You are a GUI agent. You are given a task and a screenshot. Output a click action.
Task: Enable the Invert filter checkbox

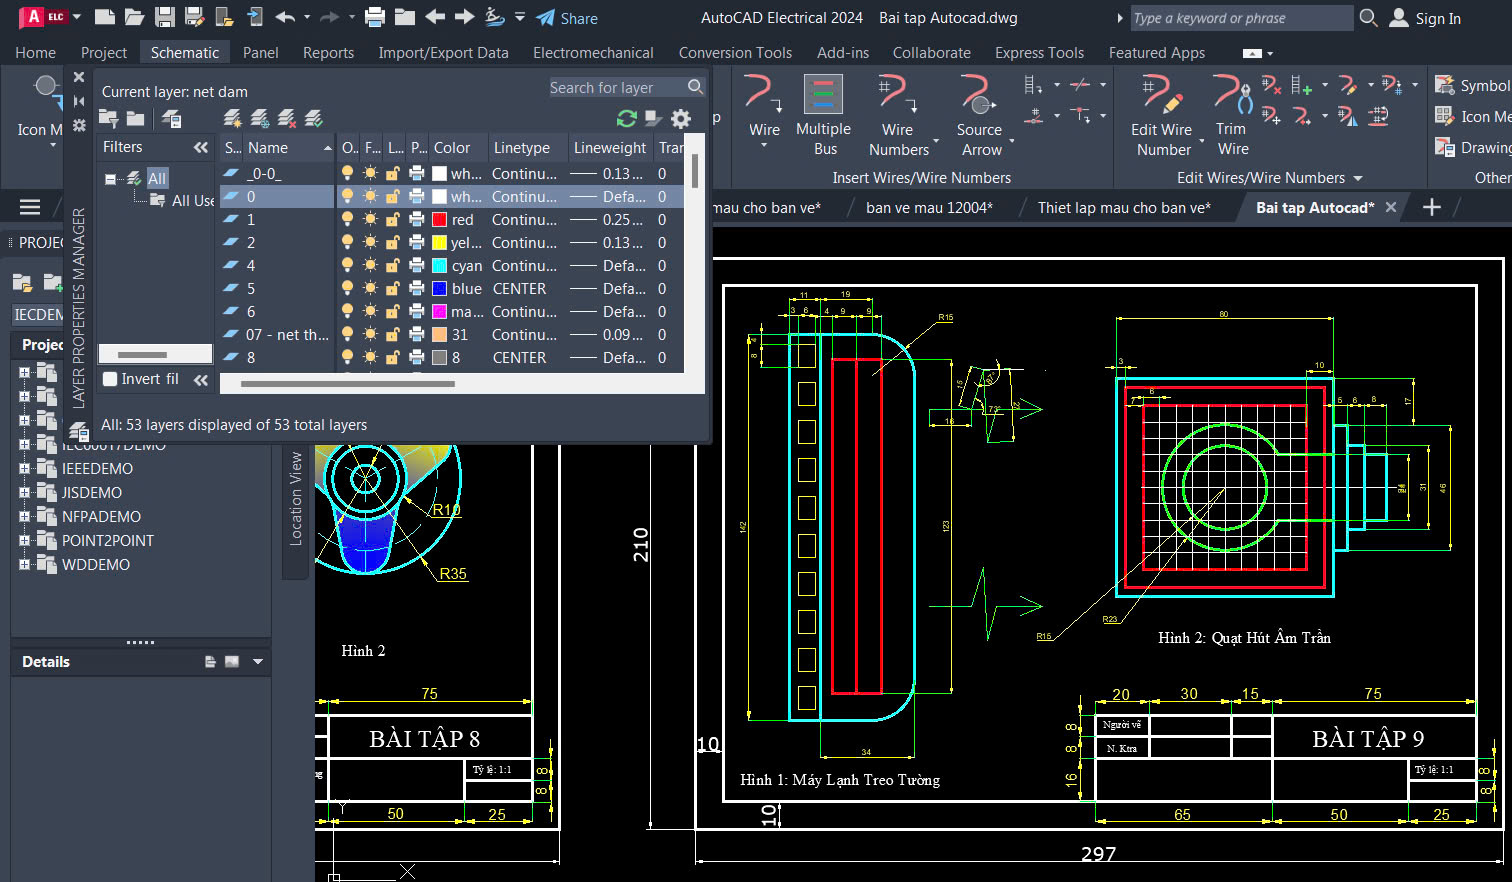coord(109,379)
